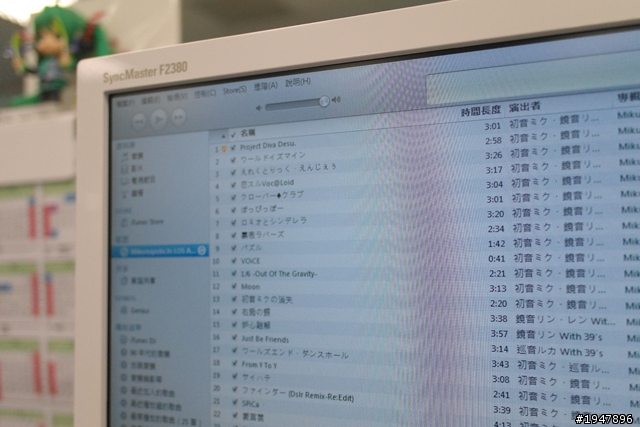The height and width of the screenshot is (427, 640).
Task: Open the 控制(C) Controls menu
Action: tap(205, 94)
